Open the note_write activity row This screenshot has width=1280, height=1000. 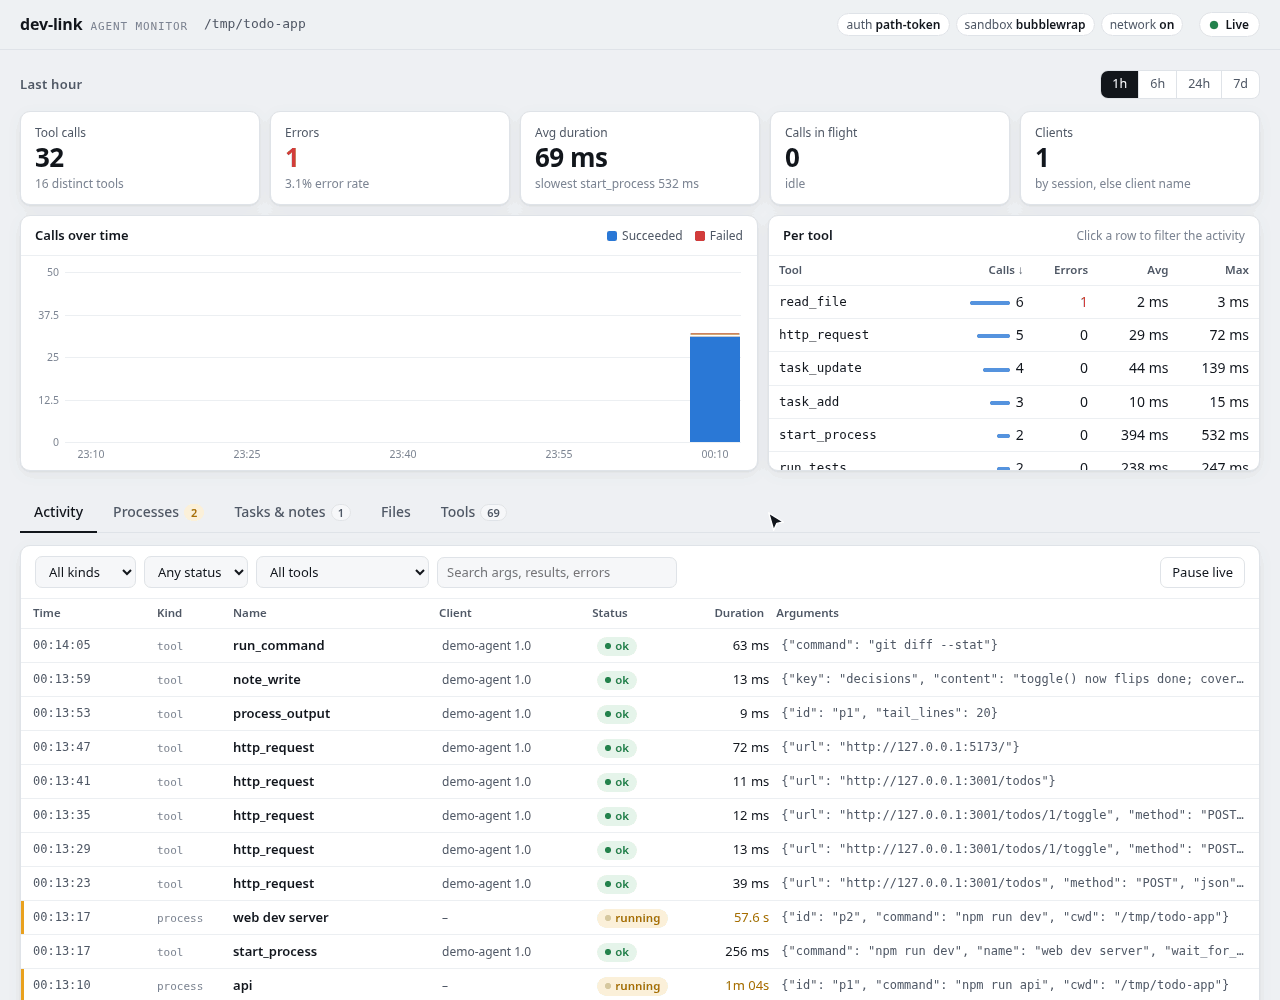pos(640,680)
